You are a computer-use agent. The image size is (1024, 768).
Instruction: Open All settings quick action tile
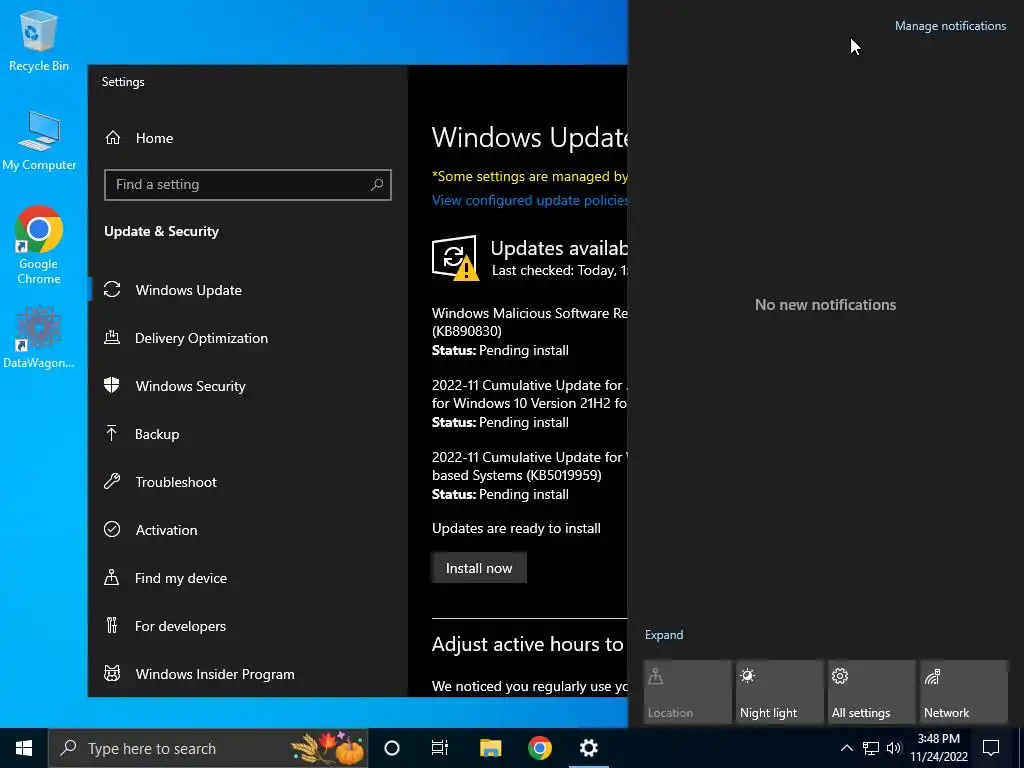click(872, 692)
